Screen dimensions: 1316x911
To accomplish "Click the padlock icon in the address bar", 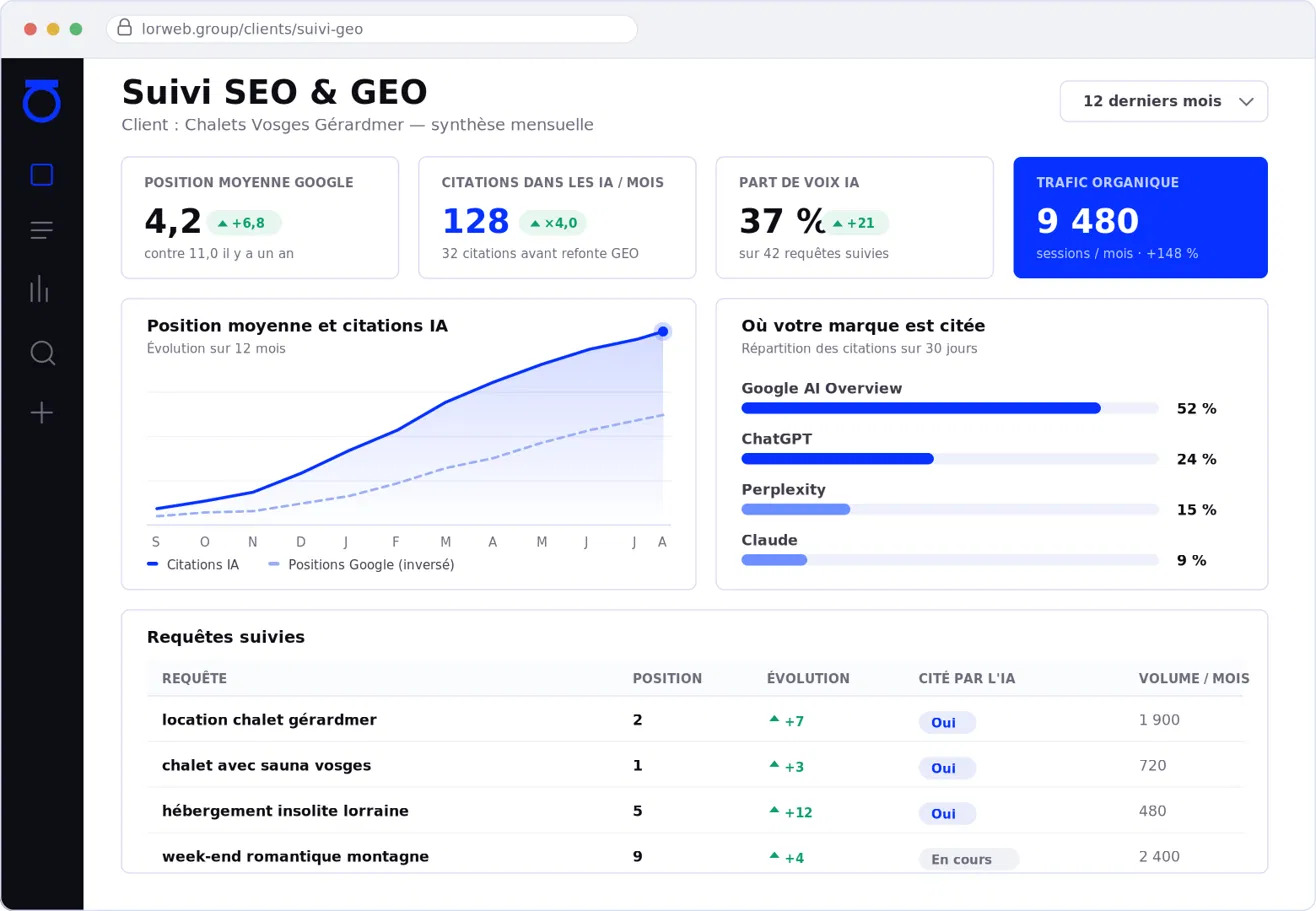I will [125, 28].
